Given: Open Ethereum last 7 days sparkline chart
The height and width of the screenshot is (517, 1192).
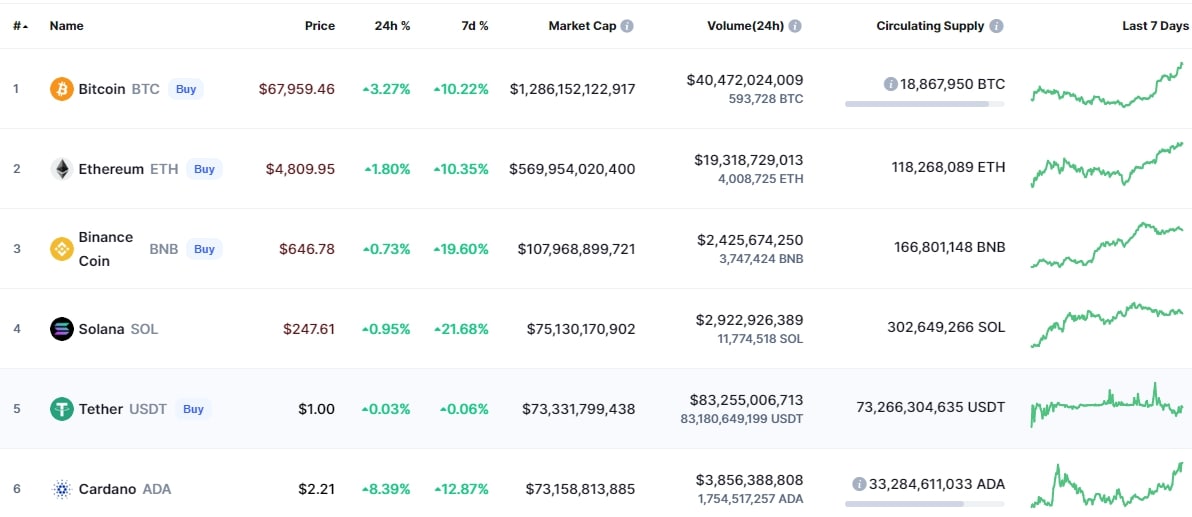Looking at the screenshot, I should point(1107,164).
